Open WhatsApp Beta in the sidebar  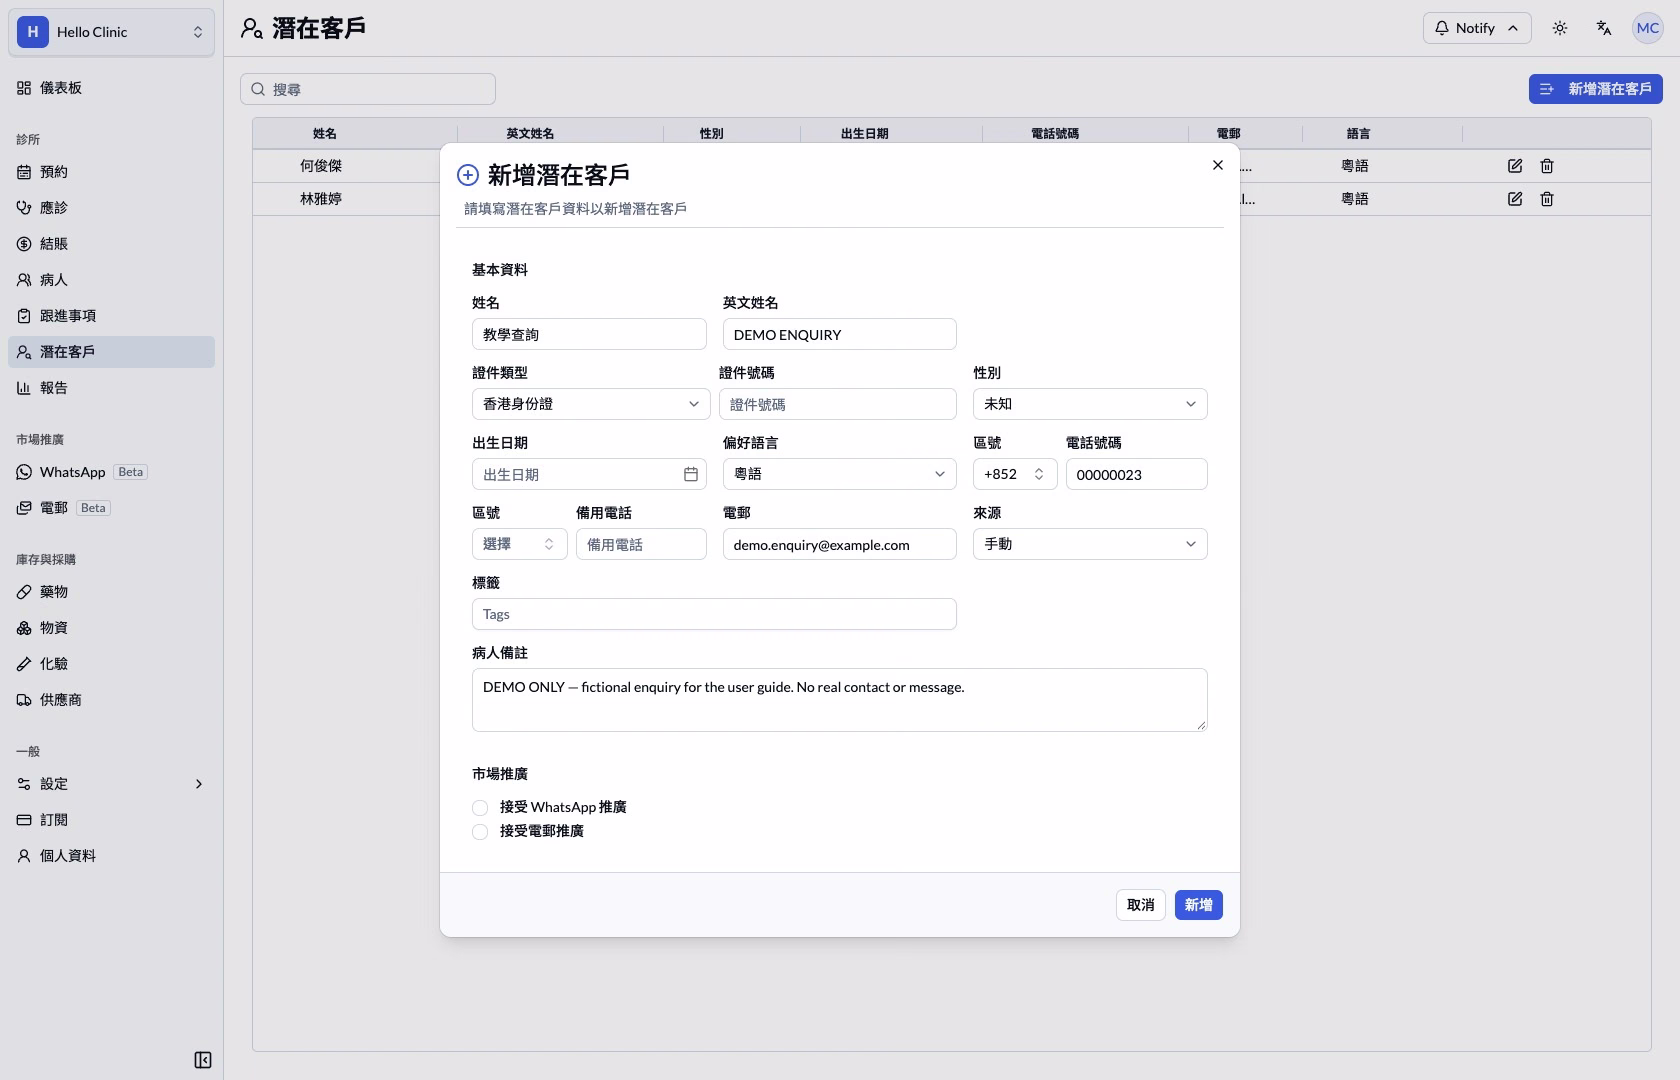[111, 472]
